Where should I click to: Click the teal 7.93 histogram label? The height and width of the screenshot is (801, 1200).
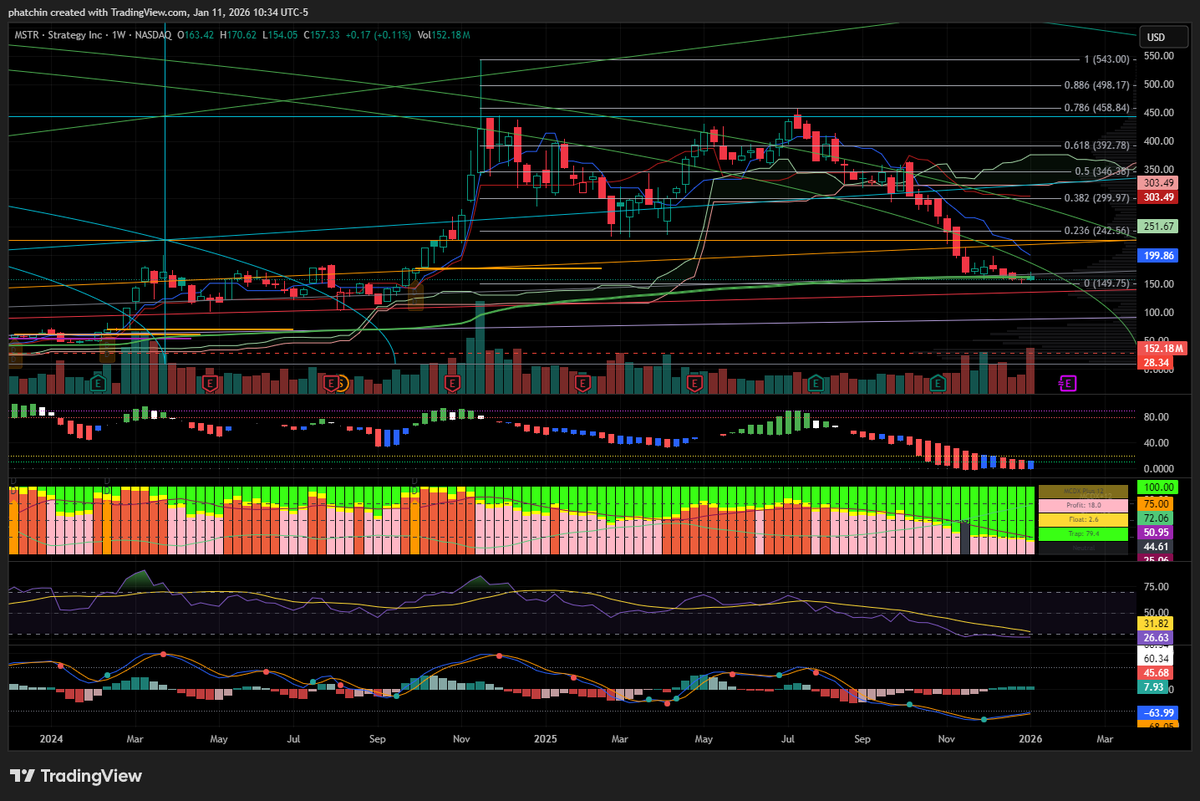pyautogui.click(x=1154, y=687)
